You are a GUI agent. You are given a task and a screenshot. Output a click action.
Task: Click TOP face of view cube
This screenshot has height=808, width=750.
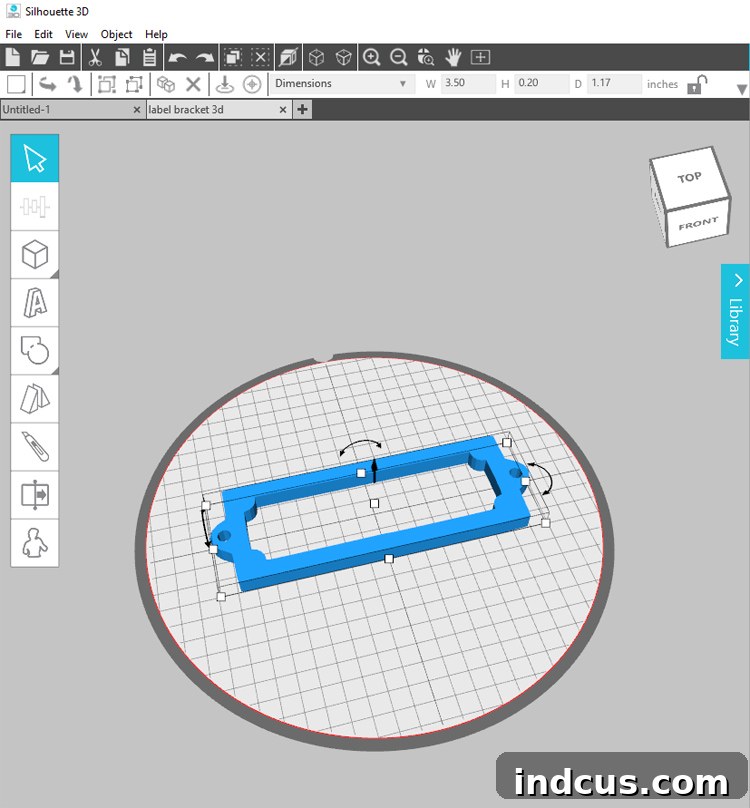(x=689, y=178)
